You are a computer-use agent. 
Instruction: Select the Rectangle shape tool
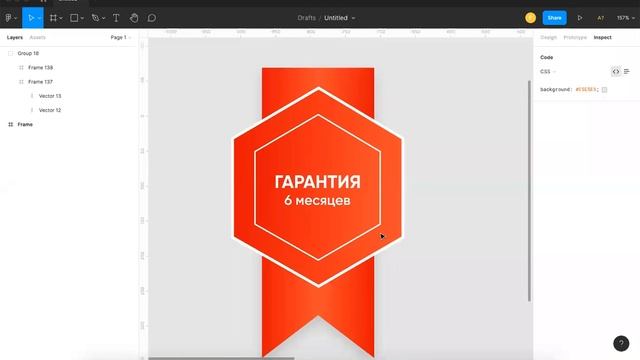point(74,18)
